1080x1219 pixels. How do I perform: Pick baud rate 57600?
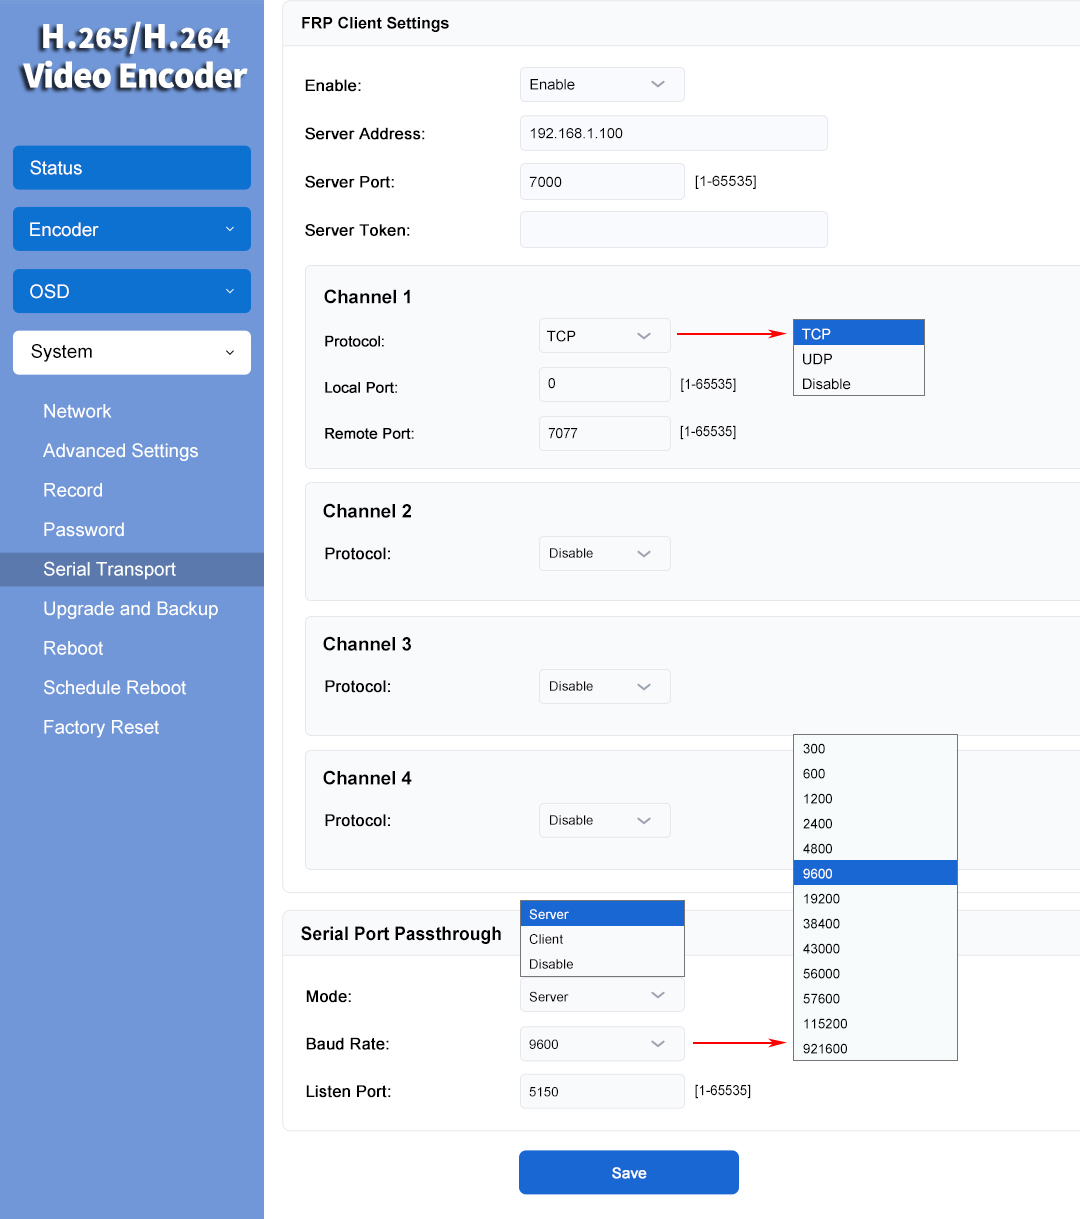pos(875,998)
